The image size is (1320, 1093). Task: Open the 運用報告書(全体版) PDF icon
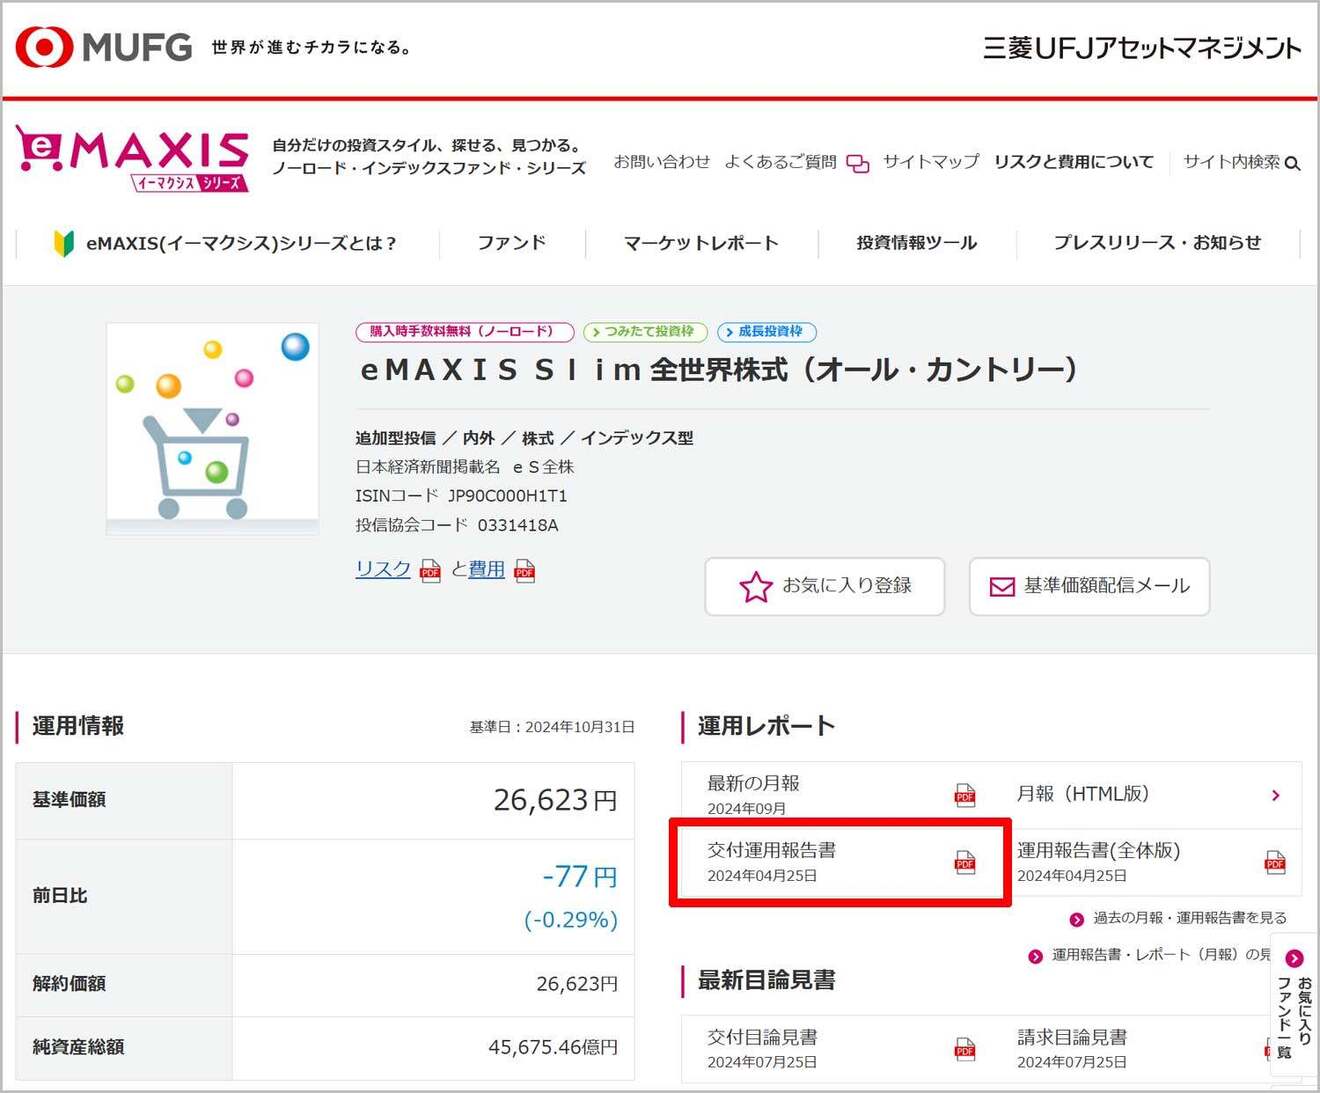tap(1275, 862)
